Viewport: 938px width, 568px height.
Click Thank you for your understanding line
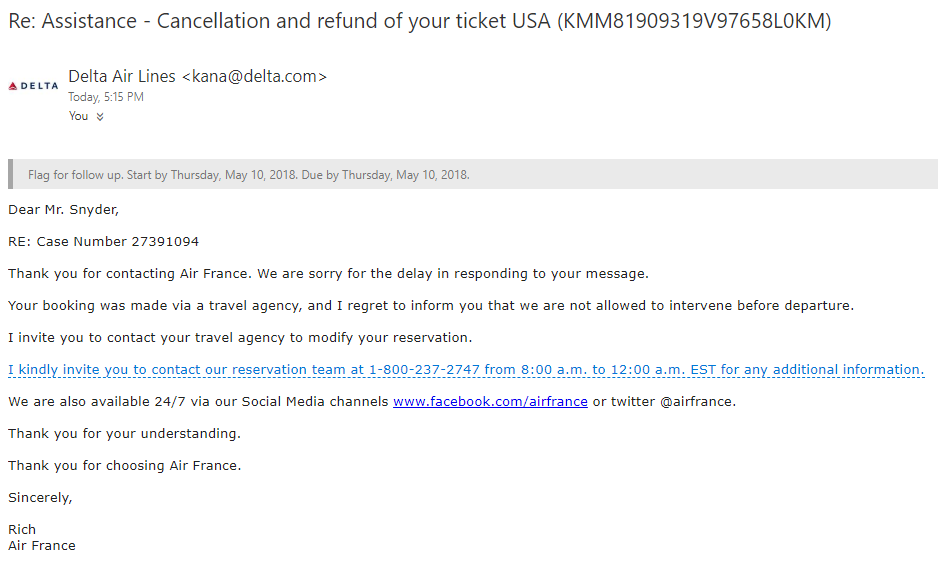pos(124,434)
